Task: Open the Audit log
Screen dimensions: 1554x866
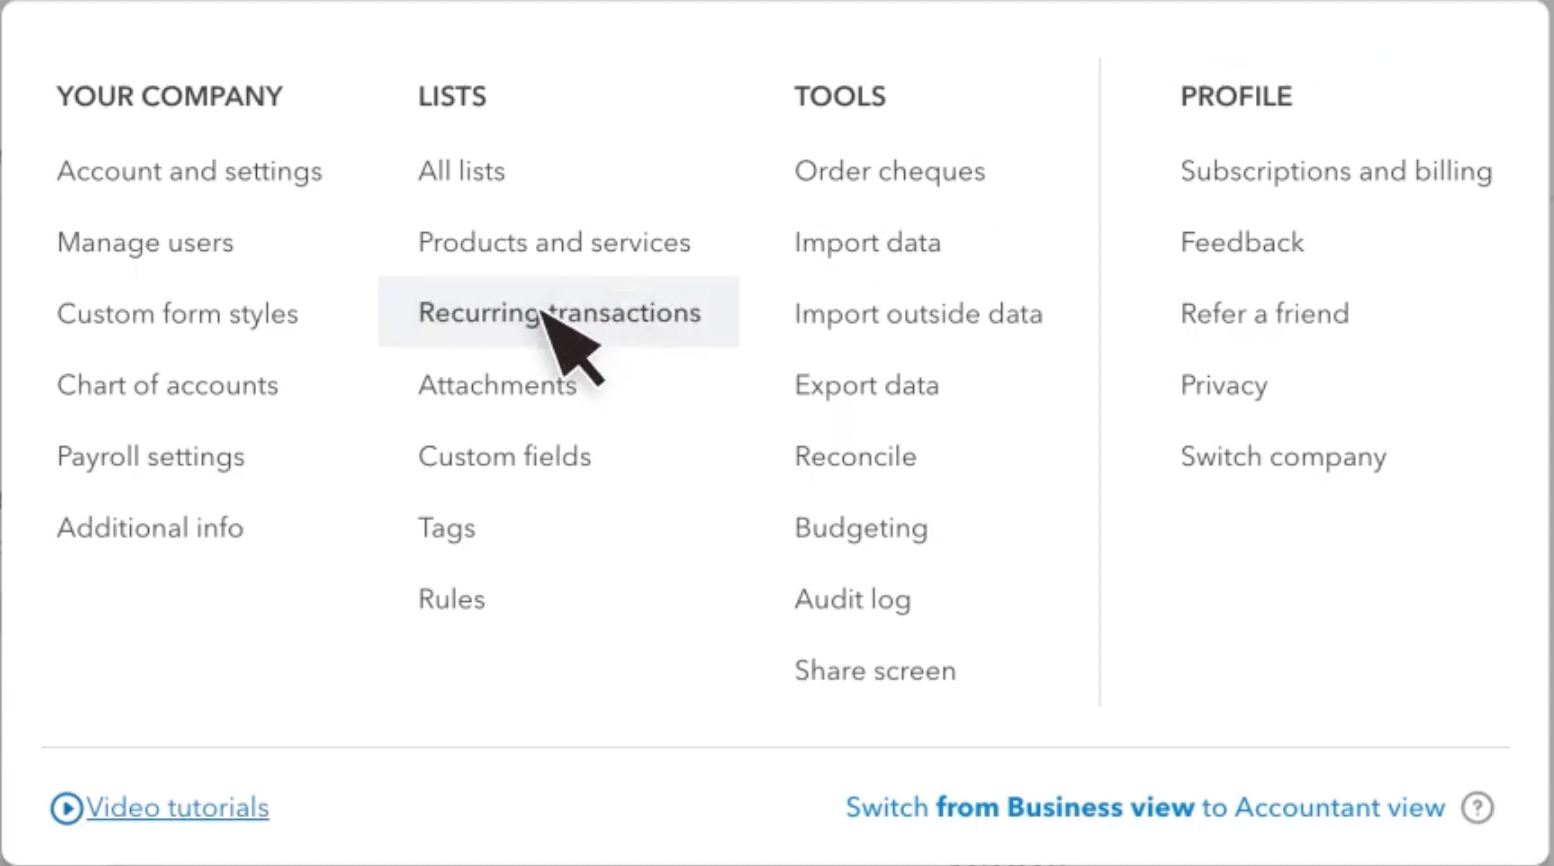Action: tap(852, 598)
